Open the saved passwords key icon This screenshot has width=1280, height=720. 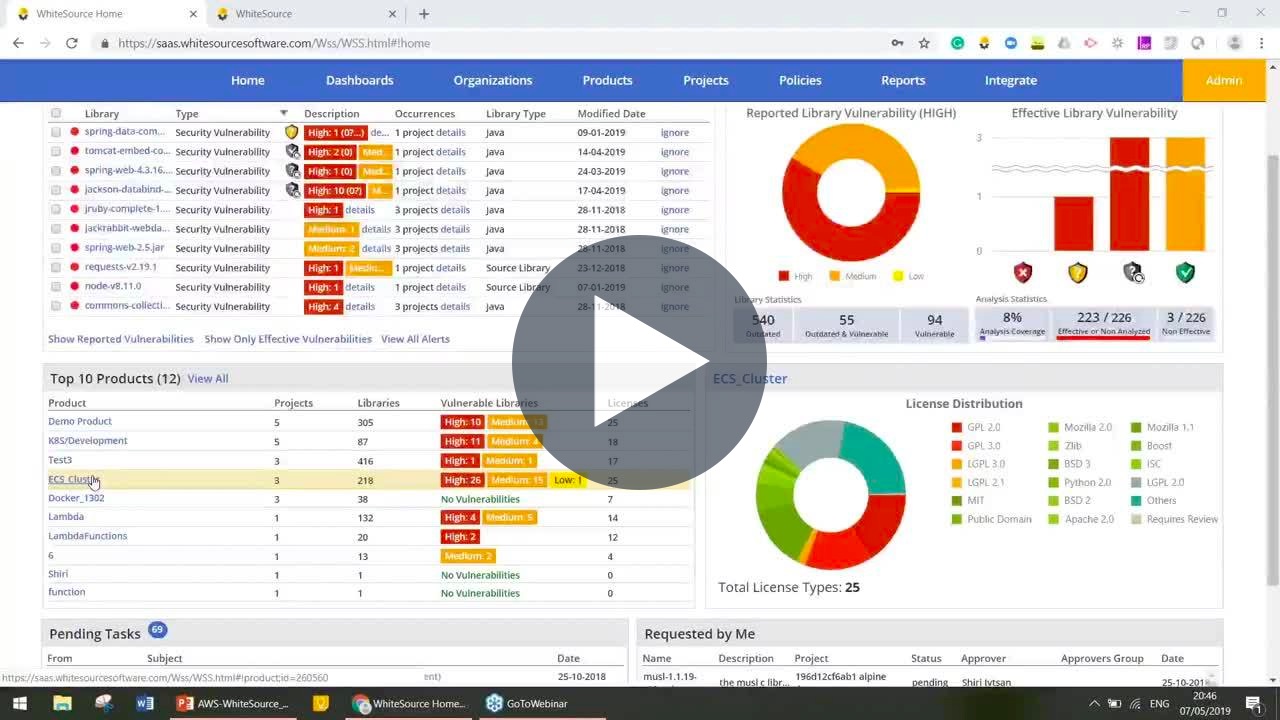(x=897, y=43)
